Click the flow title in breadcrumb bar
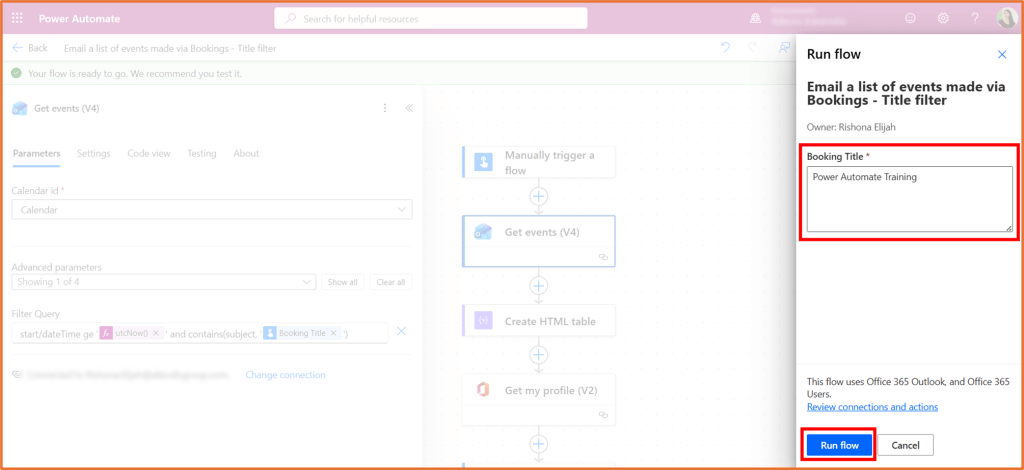This screenshot has height=470, width=1024. point(170,48)
